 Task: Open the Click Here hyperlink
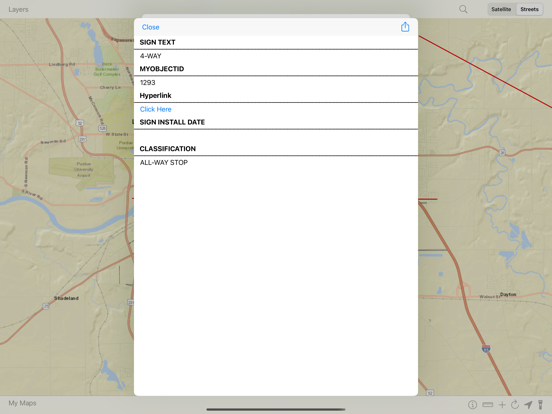[x=156, y=109]
